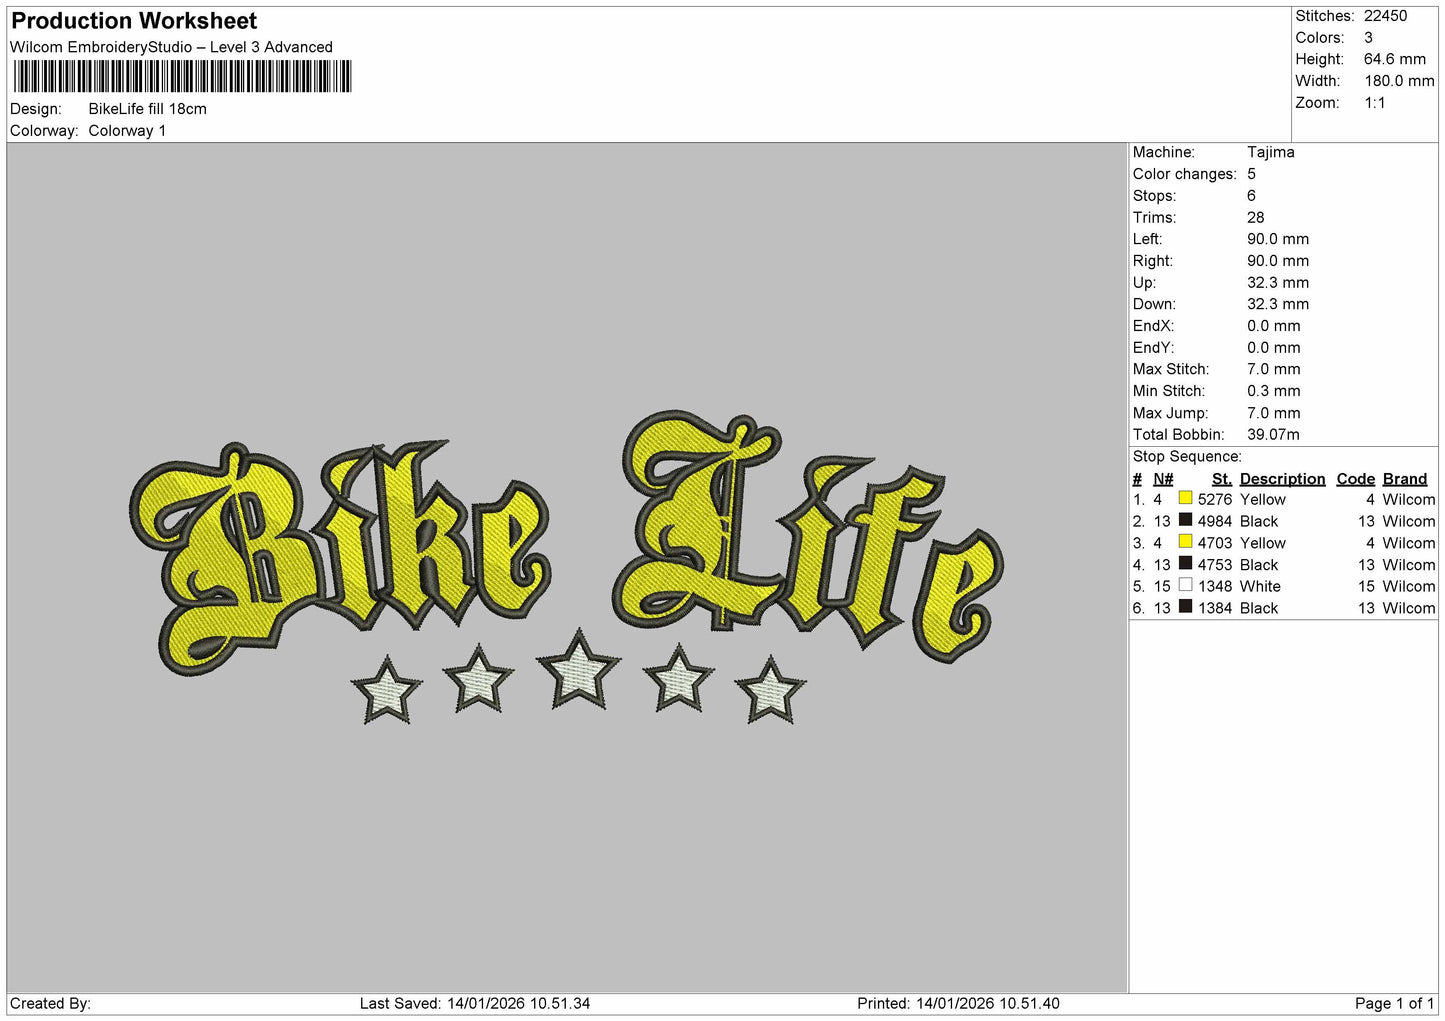
Task: Click the 'White' description in row 5
Action: point(1260,586)
